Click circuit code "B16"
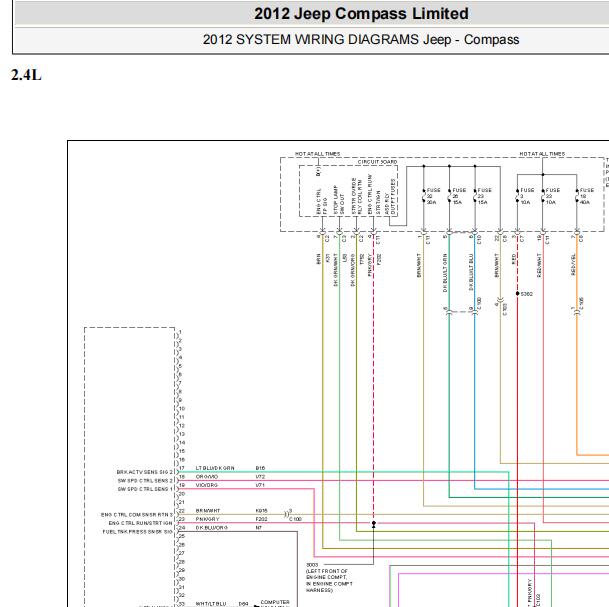This screenshot has height=607, width=609. pyautogui.click(x=260, y=468)
